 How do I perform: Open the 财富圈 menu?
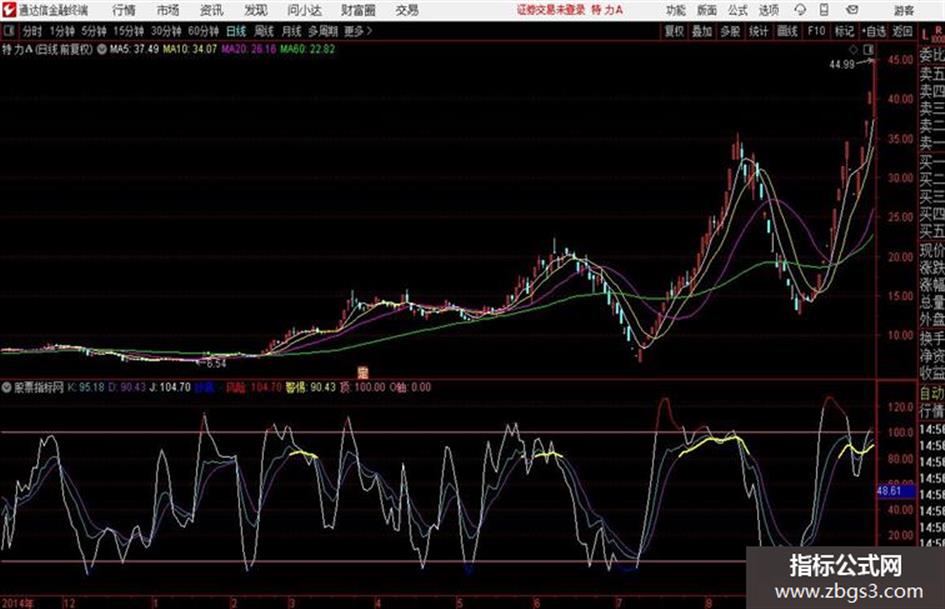coord(358,10)
